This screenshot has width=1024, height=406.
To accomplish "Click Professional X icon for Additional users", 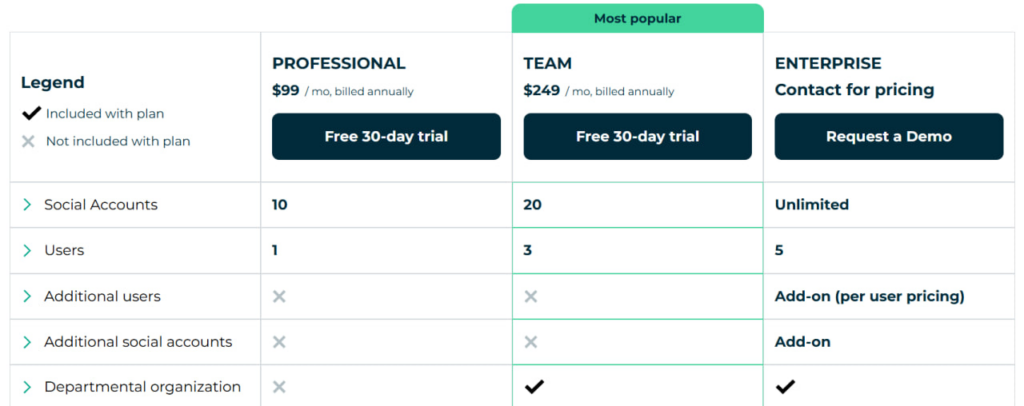I will (x=279, y=296).
